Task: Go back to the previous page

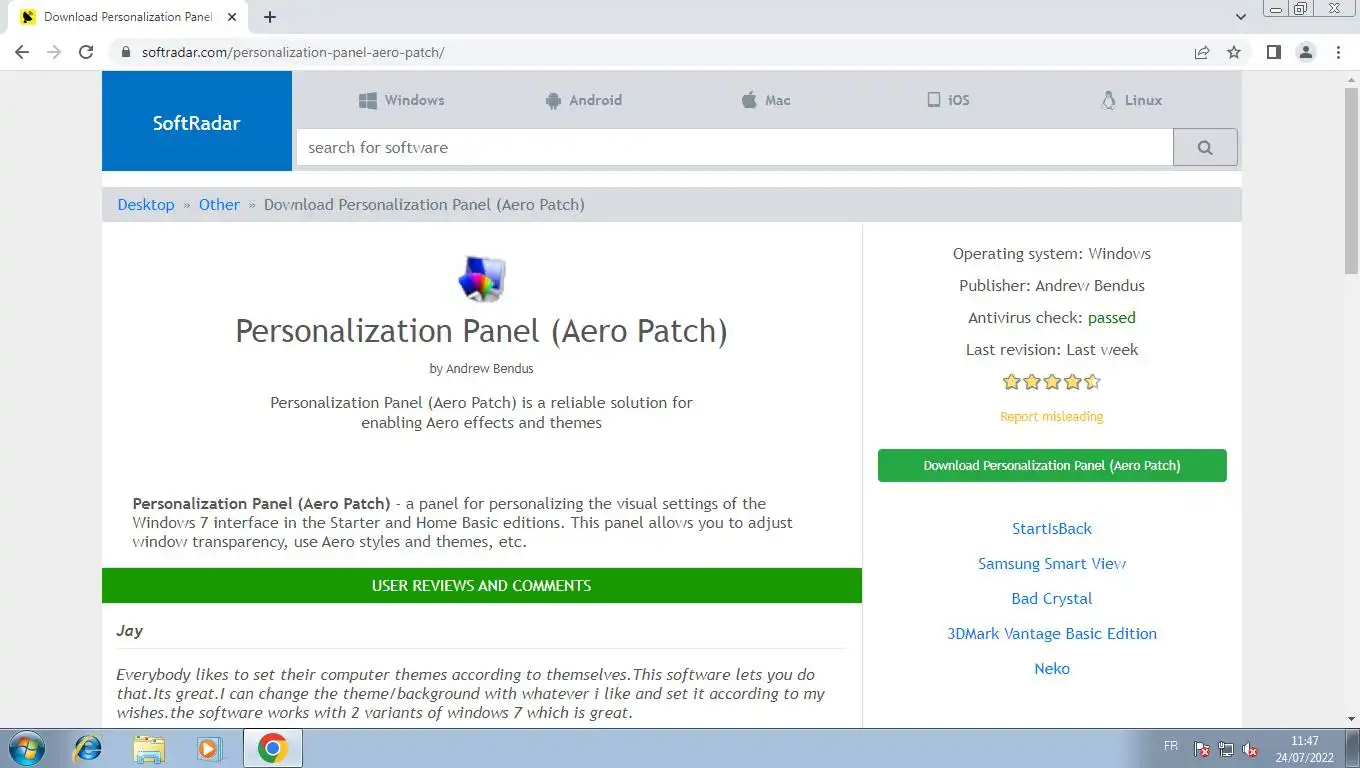Action: click(22, 52)
